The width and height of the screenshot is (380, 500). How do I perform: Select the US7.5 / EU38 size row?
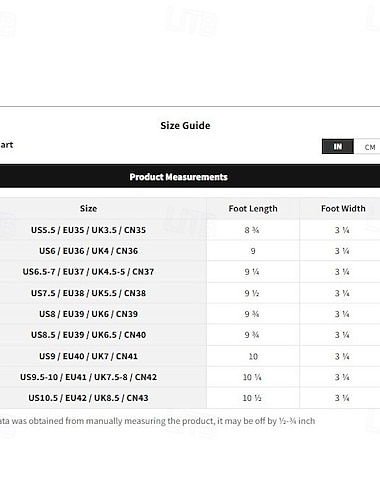190,293
